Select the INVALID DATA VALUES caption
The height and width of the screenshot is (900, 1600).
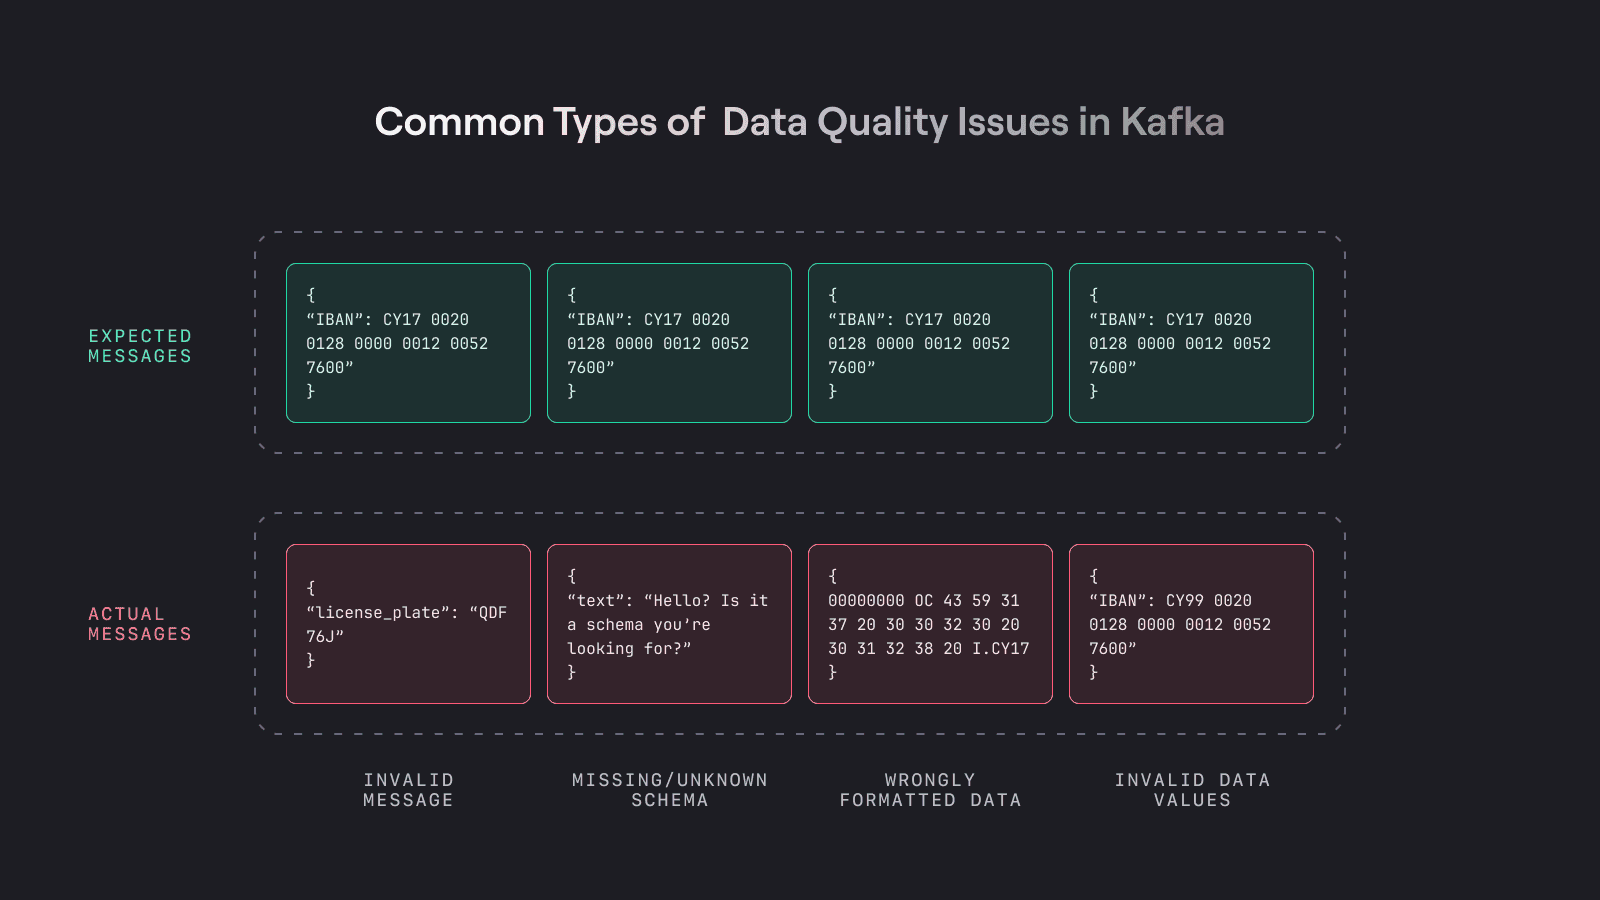pos(1192,790)
